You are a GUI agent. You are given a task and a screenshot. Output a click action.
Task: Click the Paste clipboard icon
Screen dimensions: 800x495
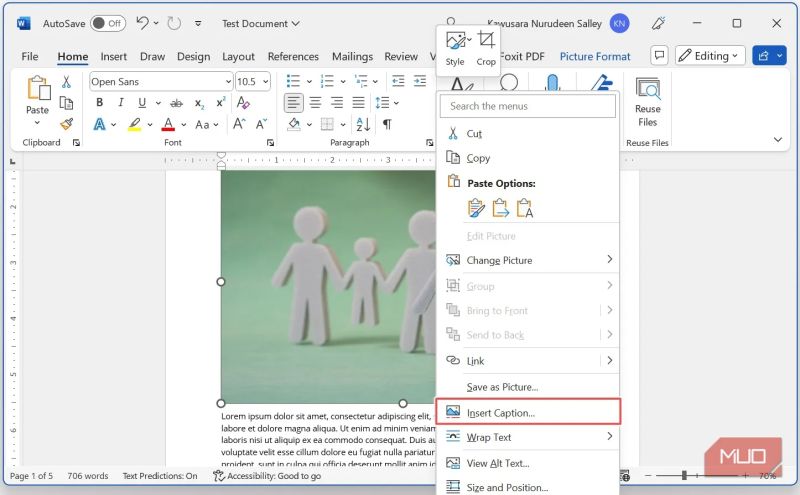(38, 88)
